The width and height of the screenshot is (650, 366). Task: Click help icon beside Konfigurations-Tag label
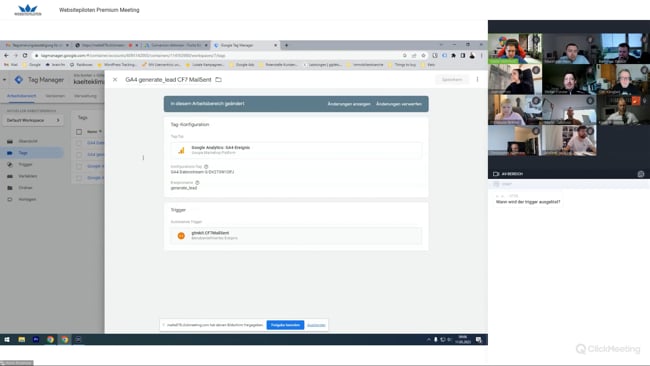(x=206, y=167)
